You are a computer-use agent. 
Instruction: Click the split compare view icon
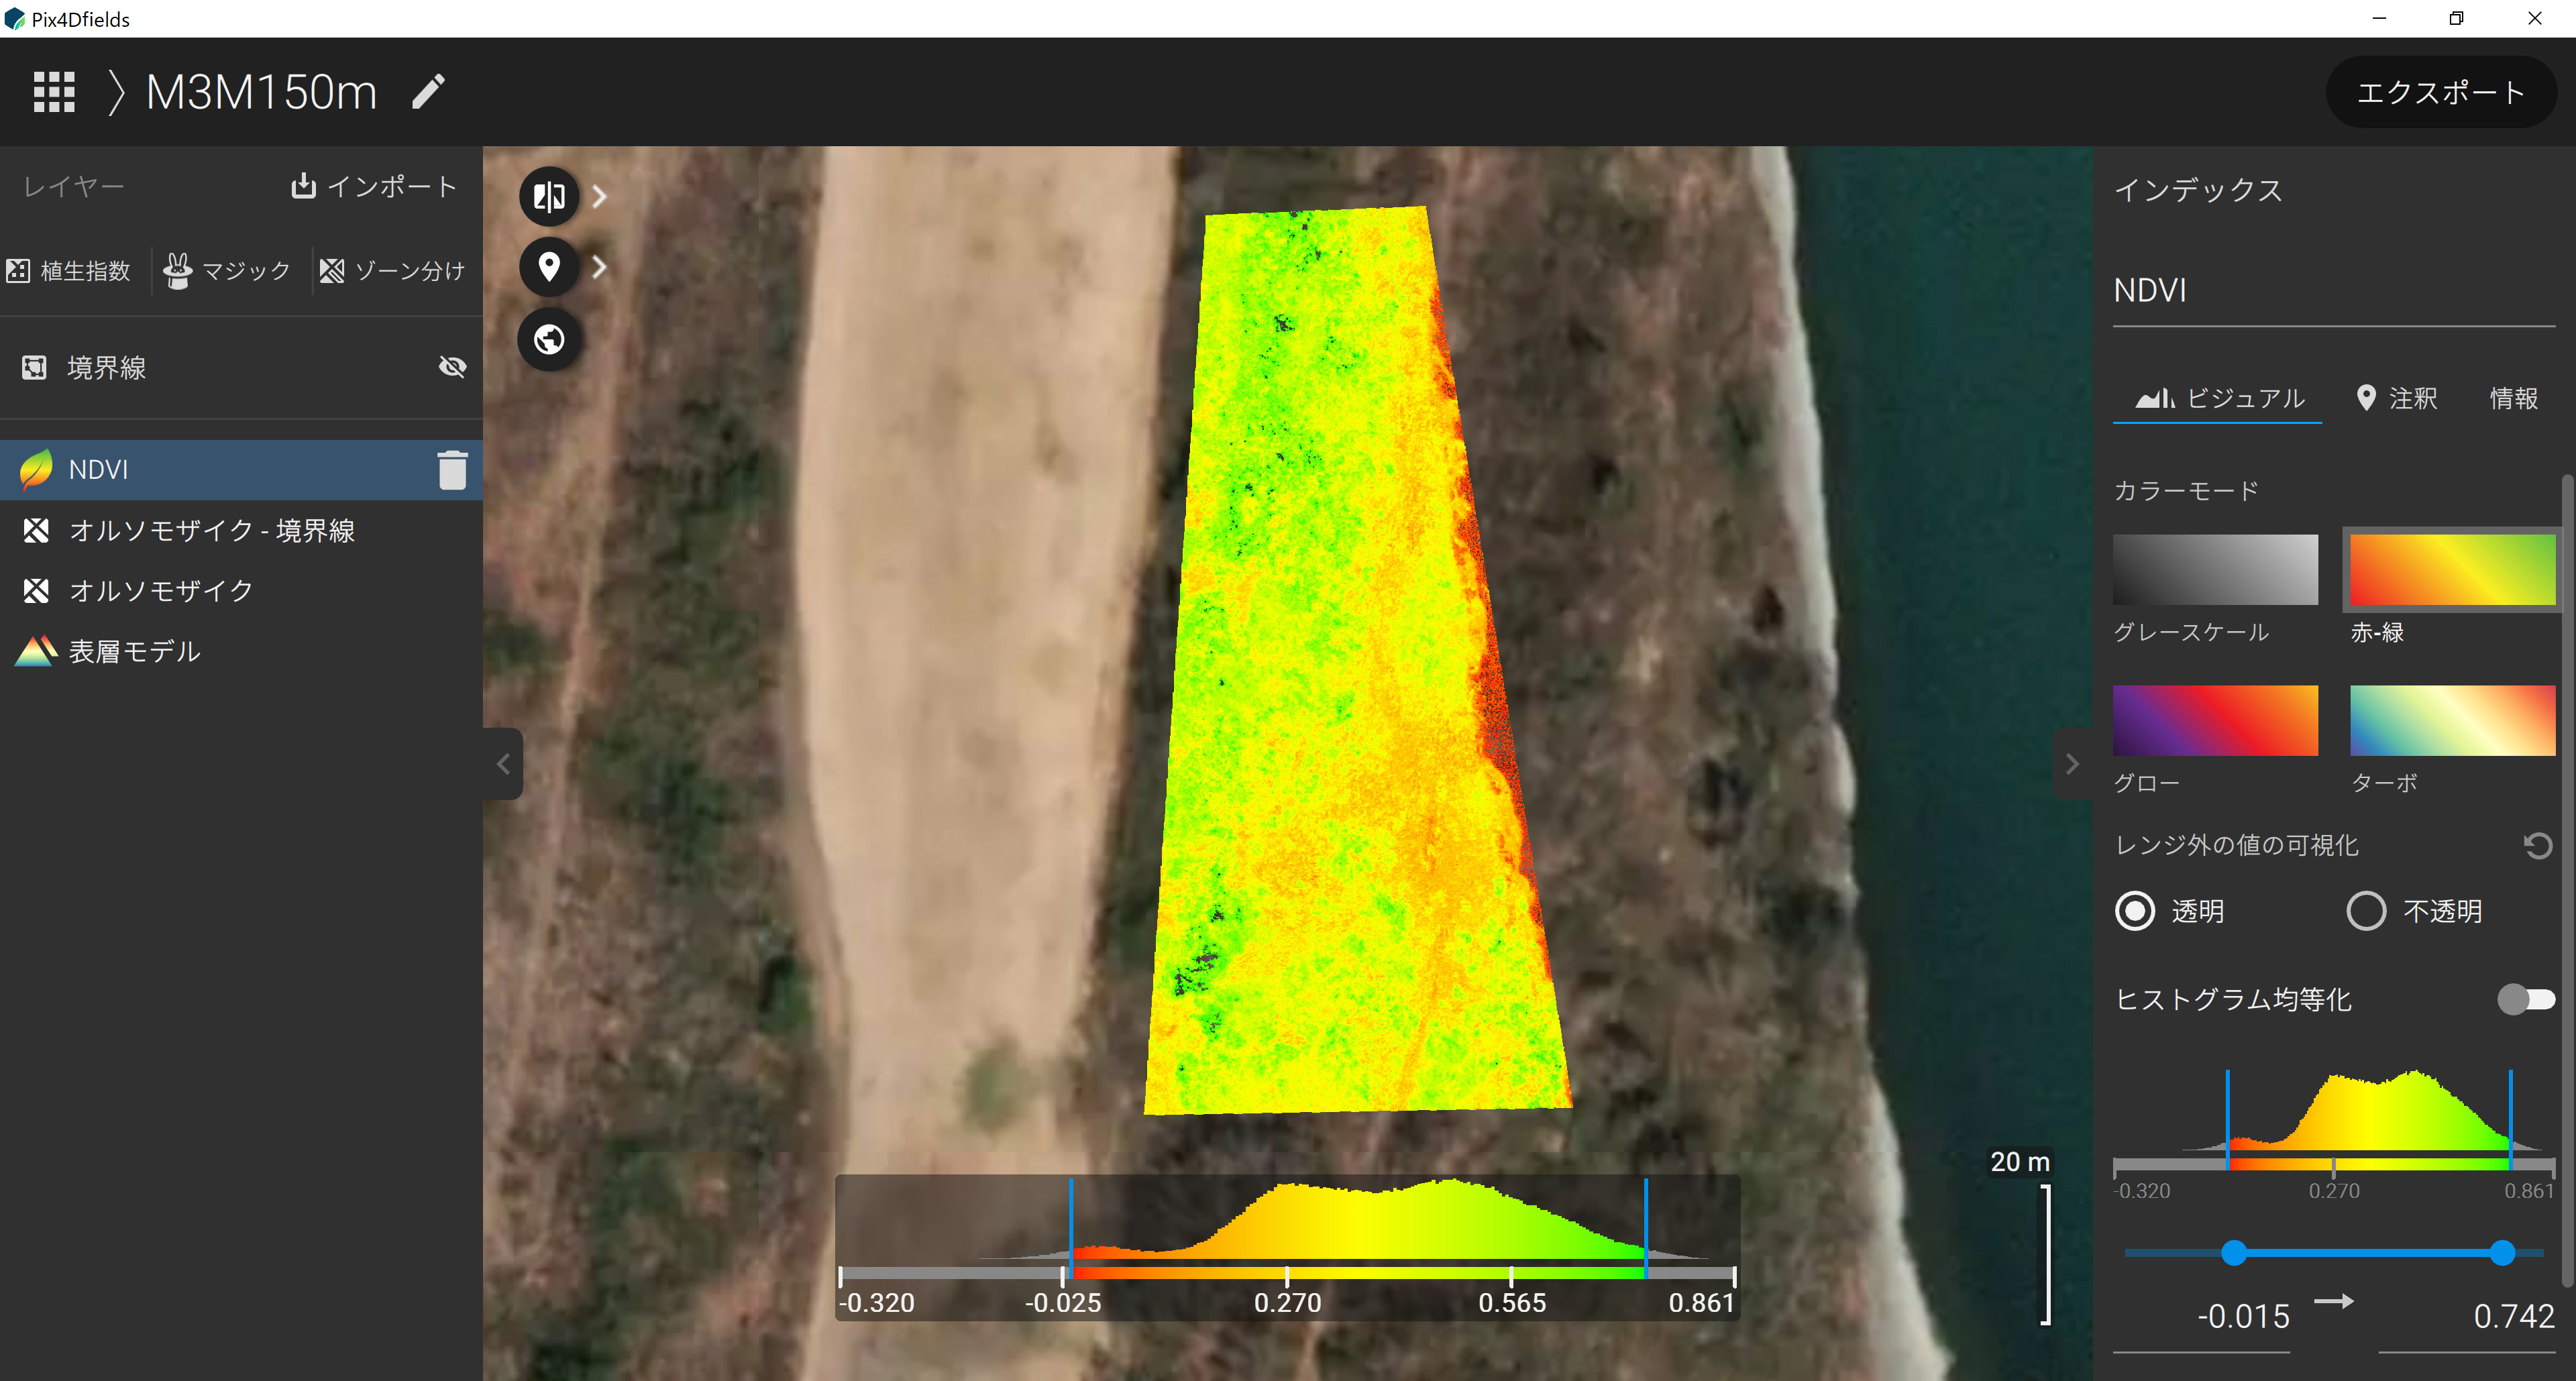(x=549, y=196)
